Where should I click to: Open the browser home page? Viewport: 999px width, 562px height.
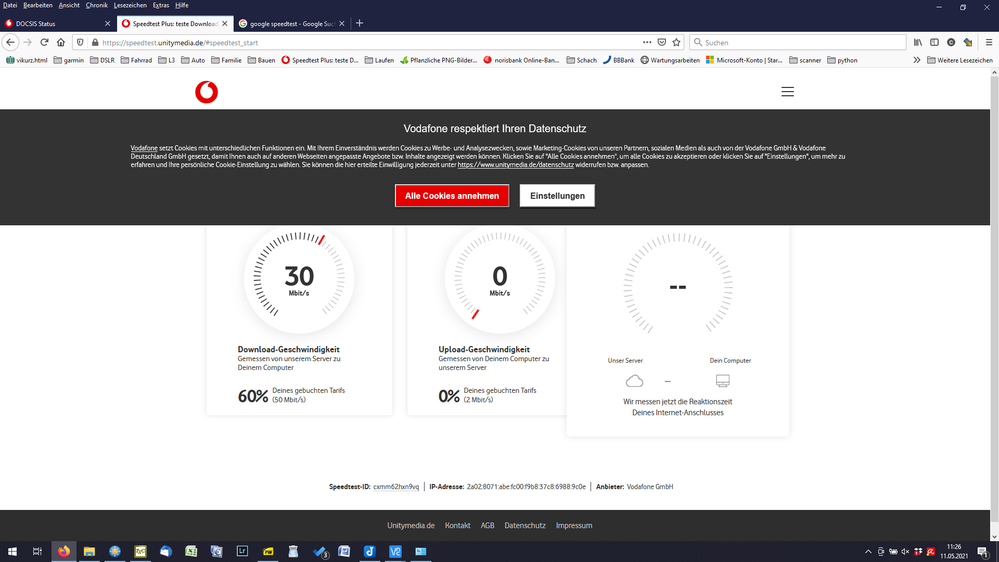click(x=61, y=43)
